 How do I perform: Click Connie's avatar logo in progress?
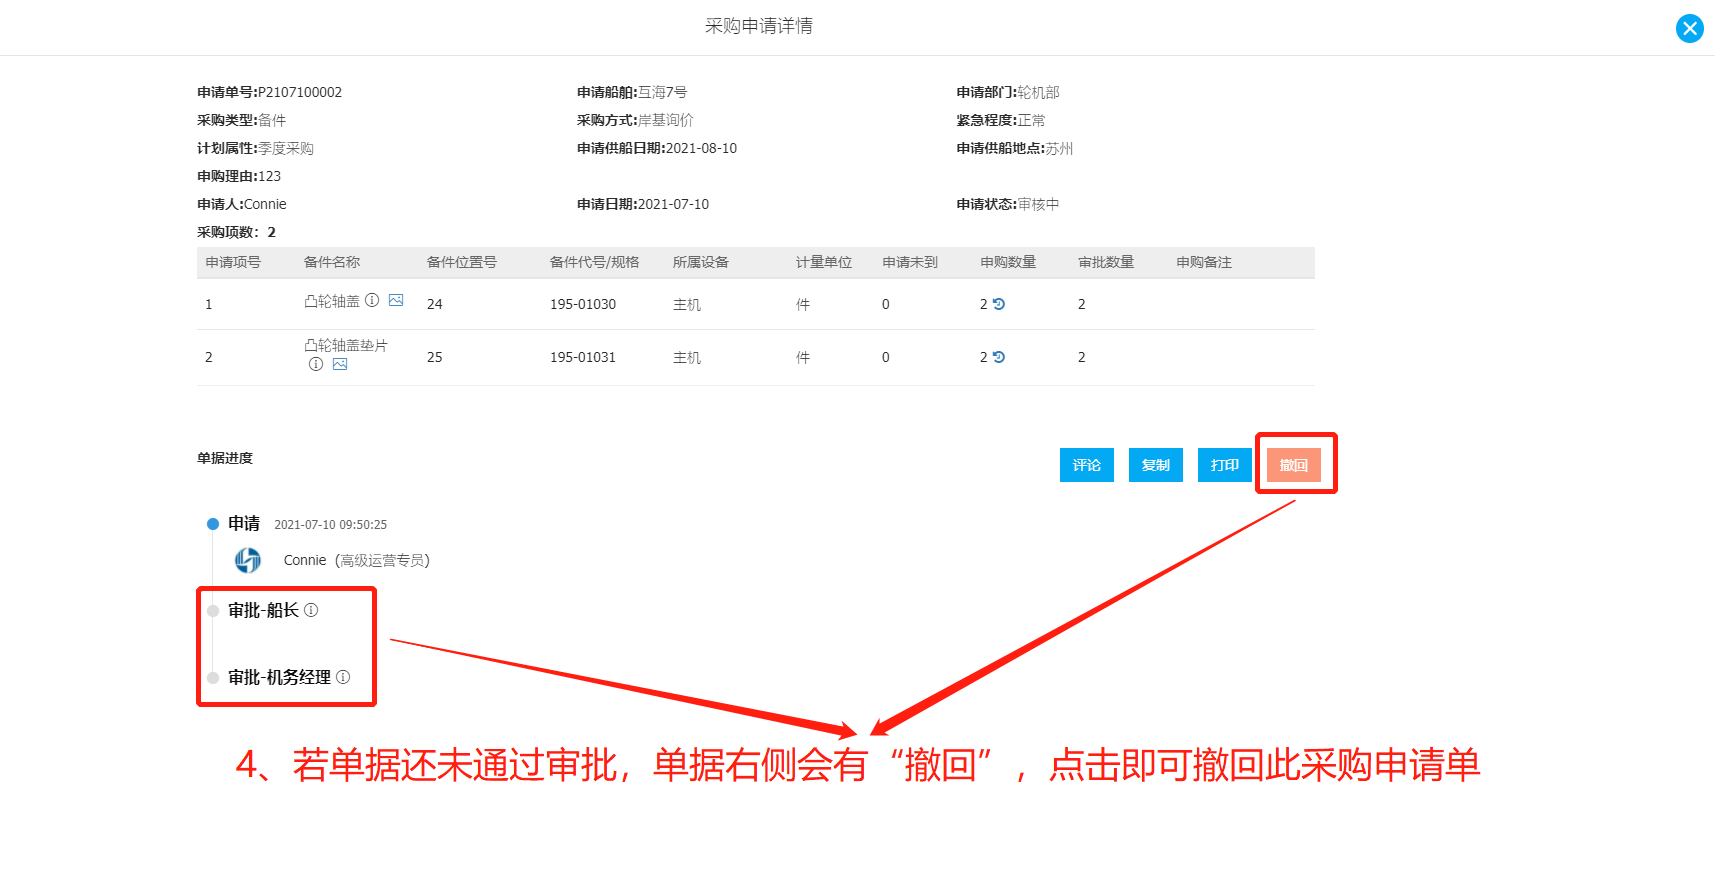click(248, 560)
